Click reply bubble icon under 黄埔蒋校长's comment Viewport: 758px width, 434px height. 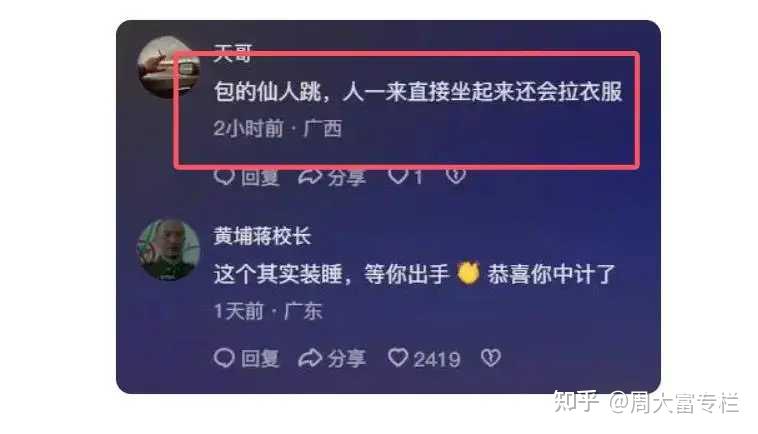tap(224, 358)
